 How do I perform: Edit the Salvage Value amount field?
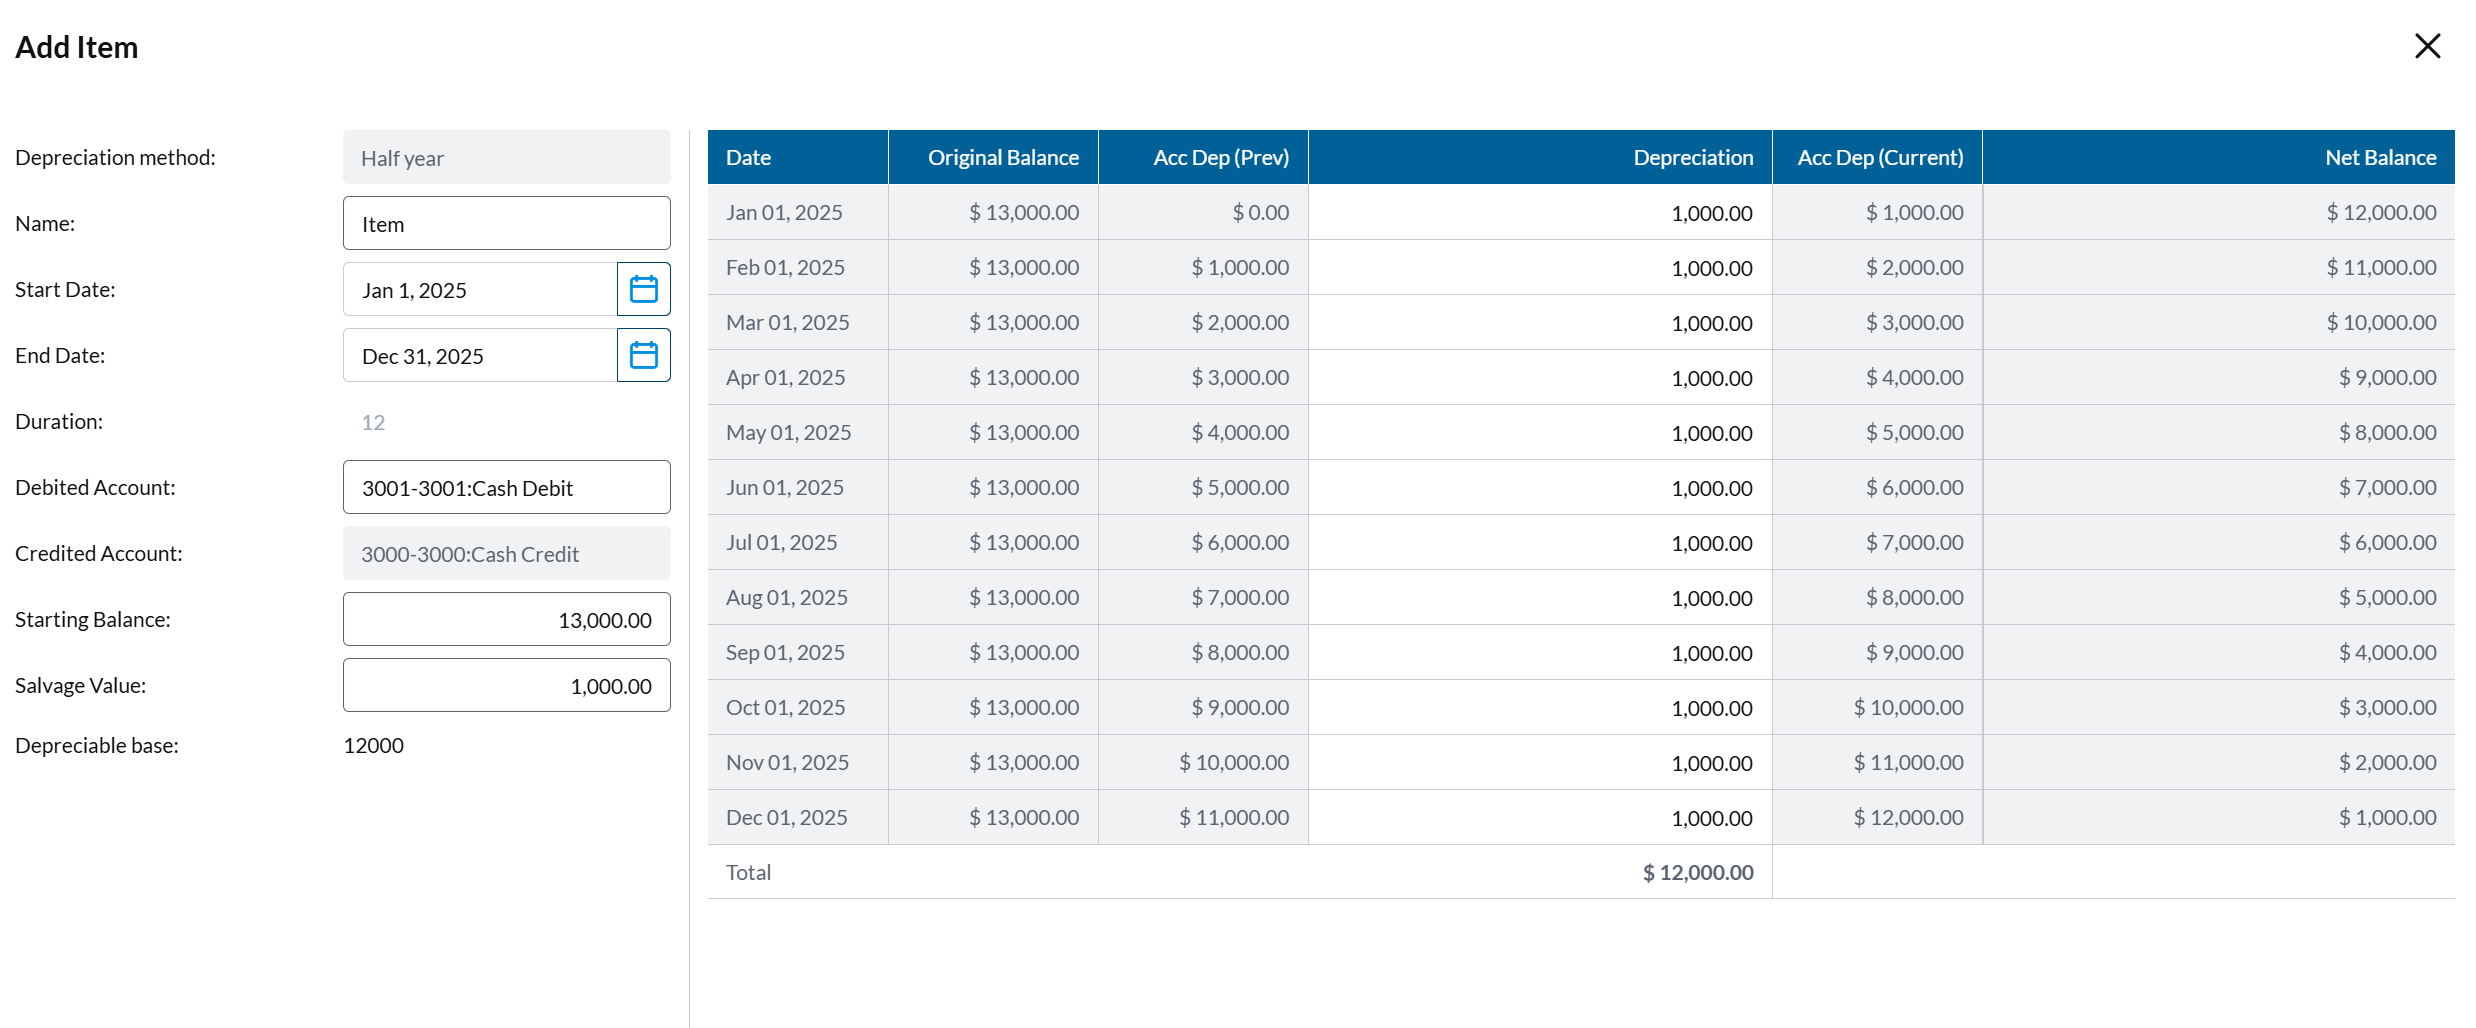pos(506,686)
